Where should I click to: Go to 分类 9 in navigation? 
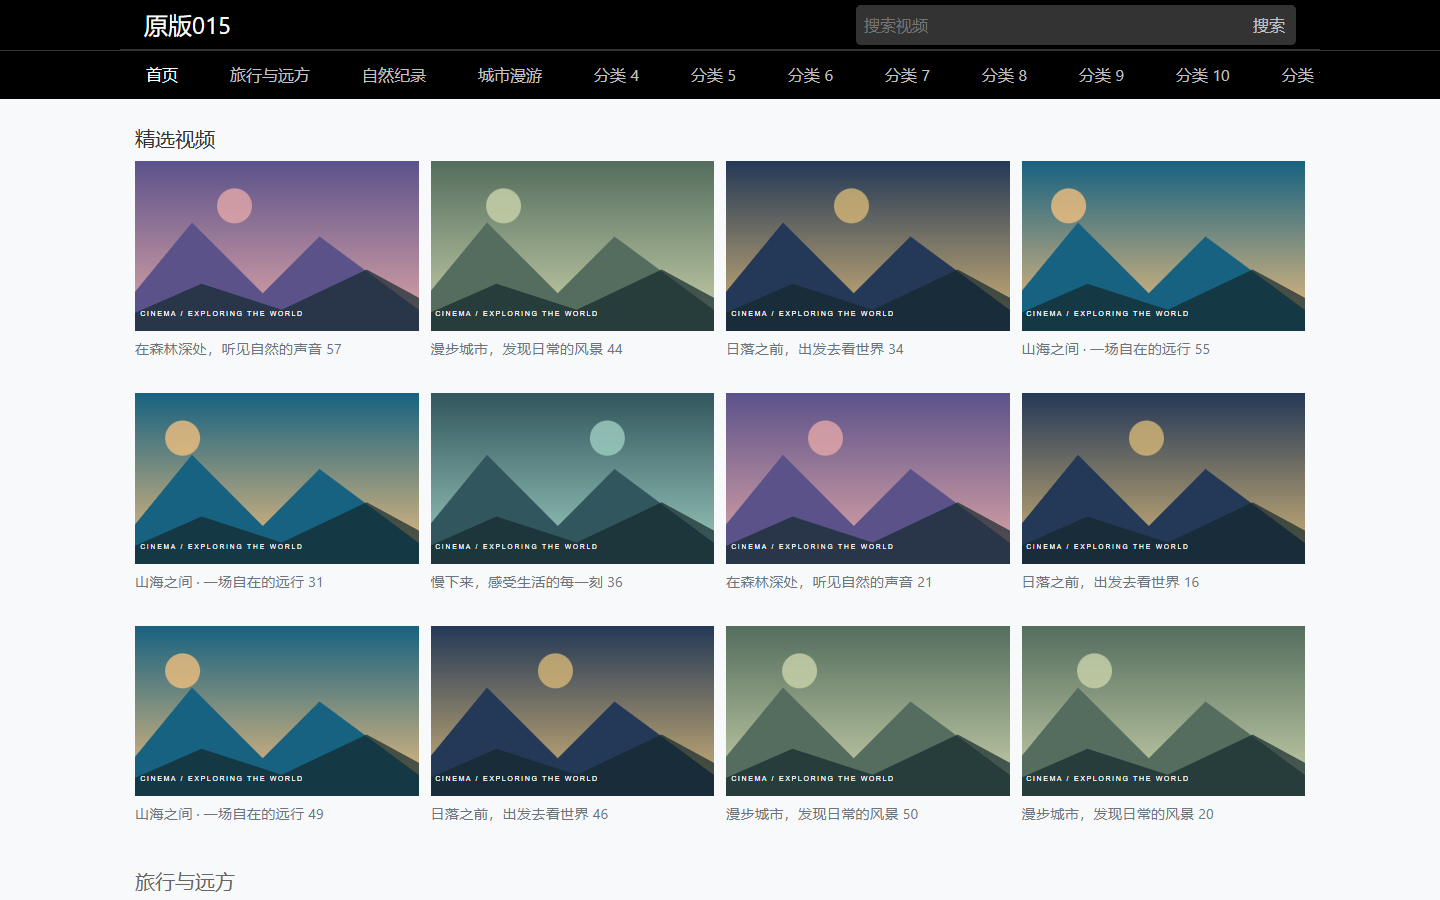coord(1101,75)
